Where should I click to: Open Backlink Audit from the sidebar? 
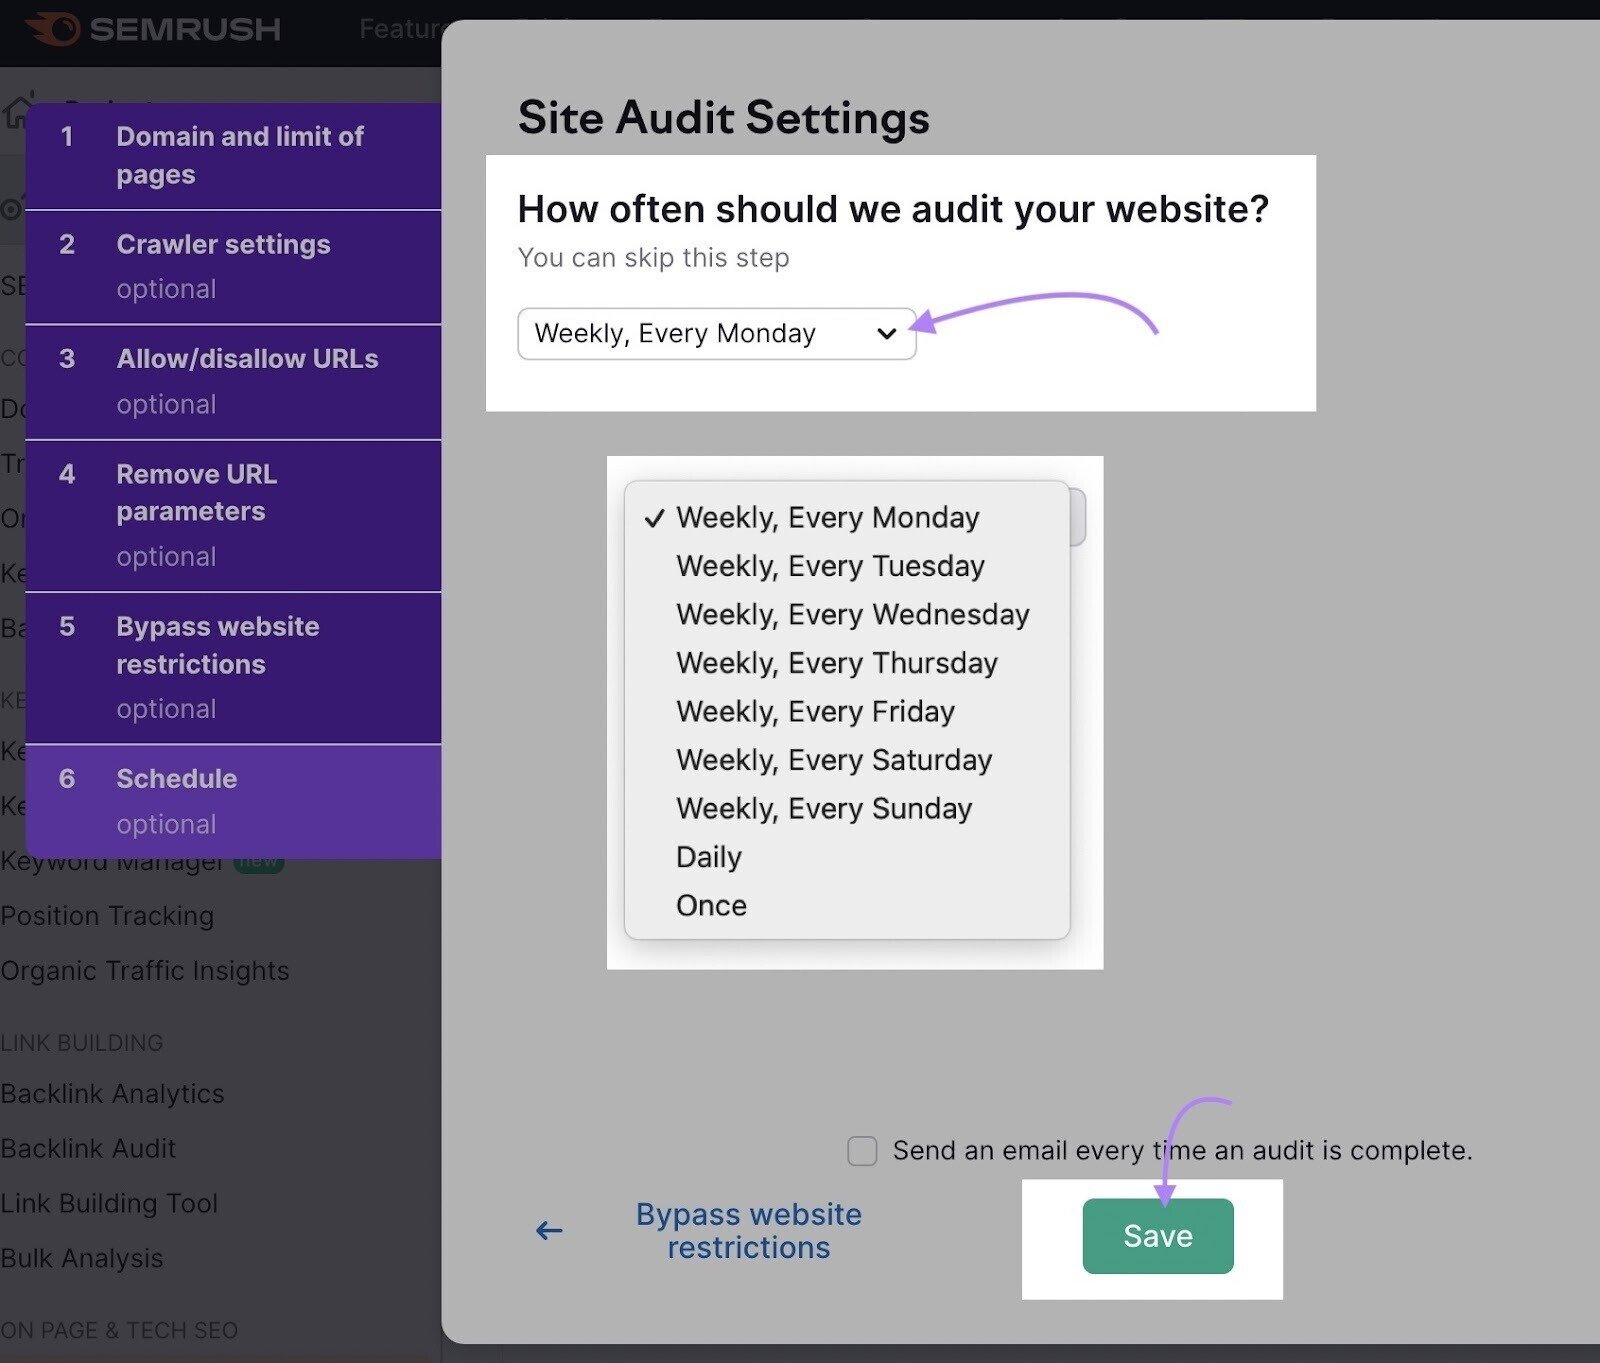89,1148
